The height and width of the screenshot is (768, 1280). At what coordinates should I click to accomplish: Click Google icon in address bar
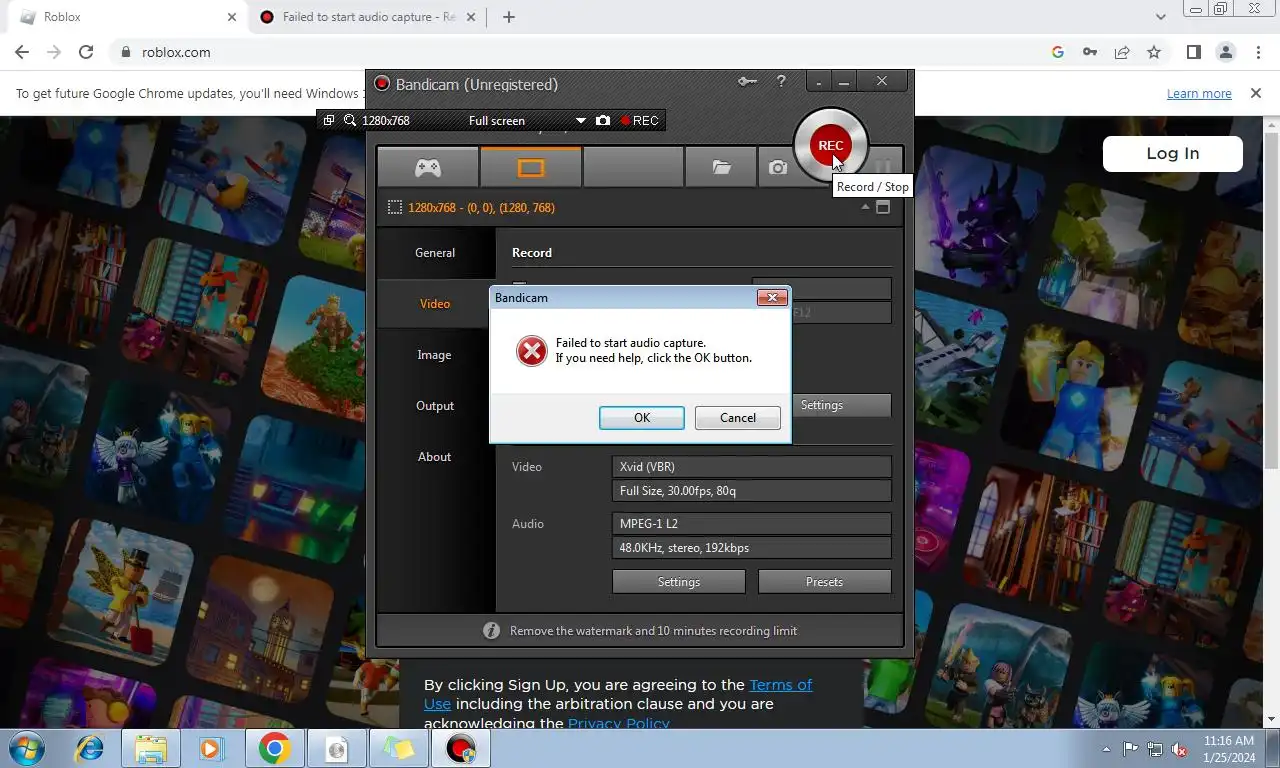pyautogui.click(x=1058, y=52)
